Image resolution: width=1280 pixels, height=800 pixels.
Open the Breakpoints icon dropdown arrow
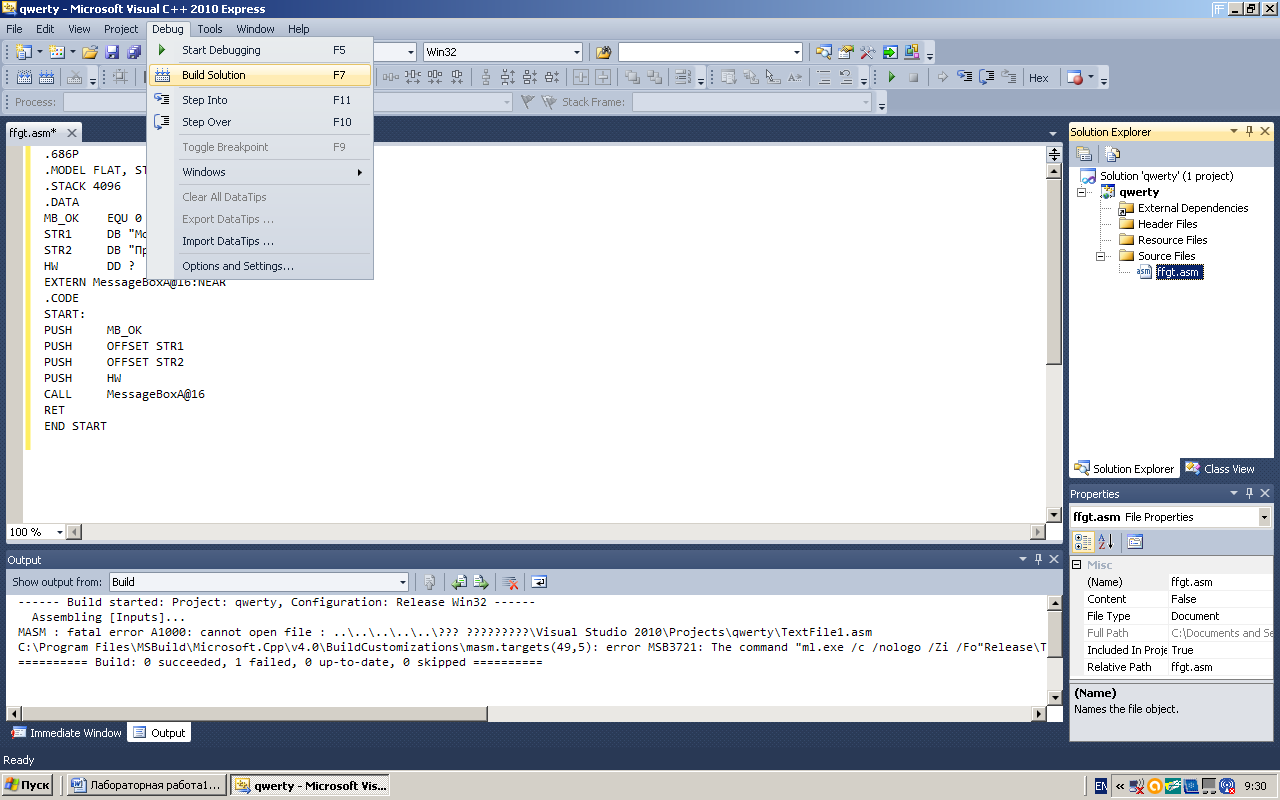(x=1091, y=77)
